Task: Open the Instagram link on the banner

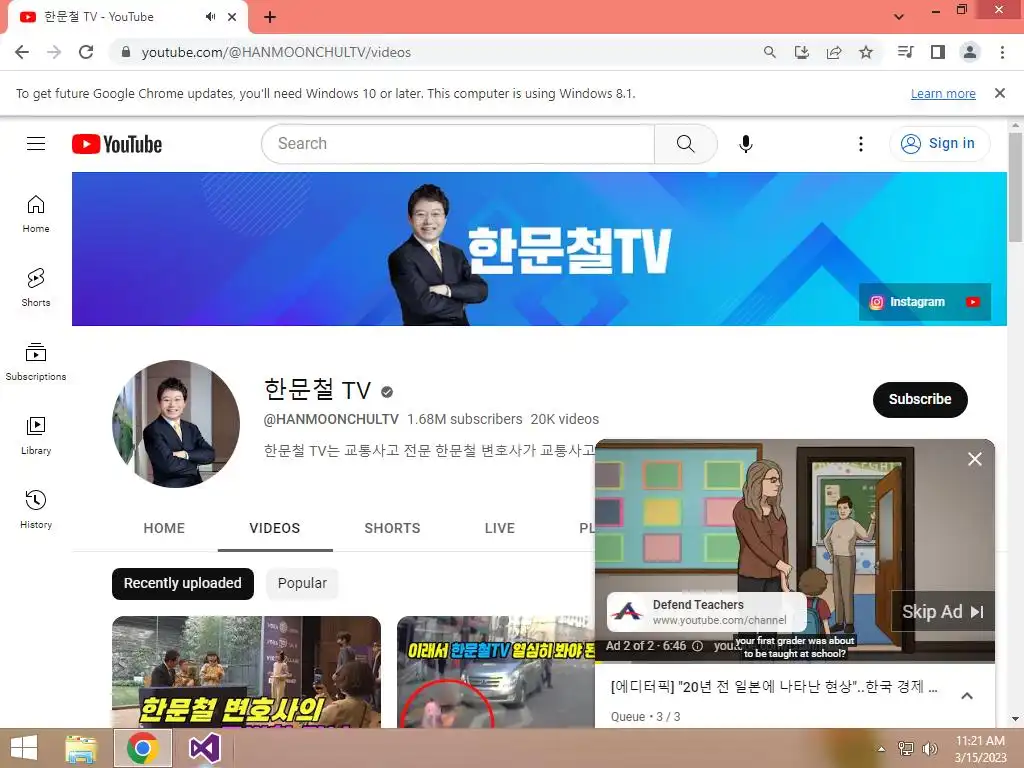Action: tap(908, 302)
